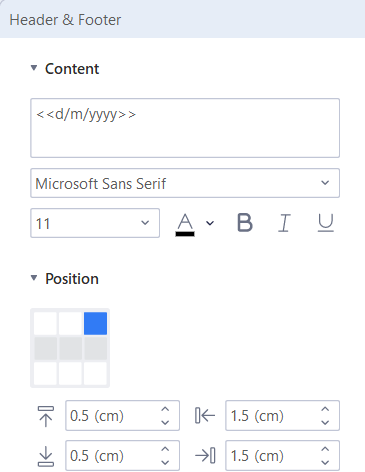This screenshot has height=472, width=365.
Task: Select the bottom-left position grid cell
Action: pyautogui.click(x=45, y=373)
